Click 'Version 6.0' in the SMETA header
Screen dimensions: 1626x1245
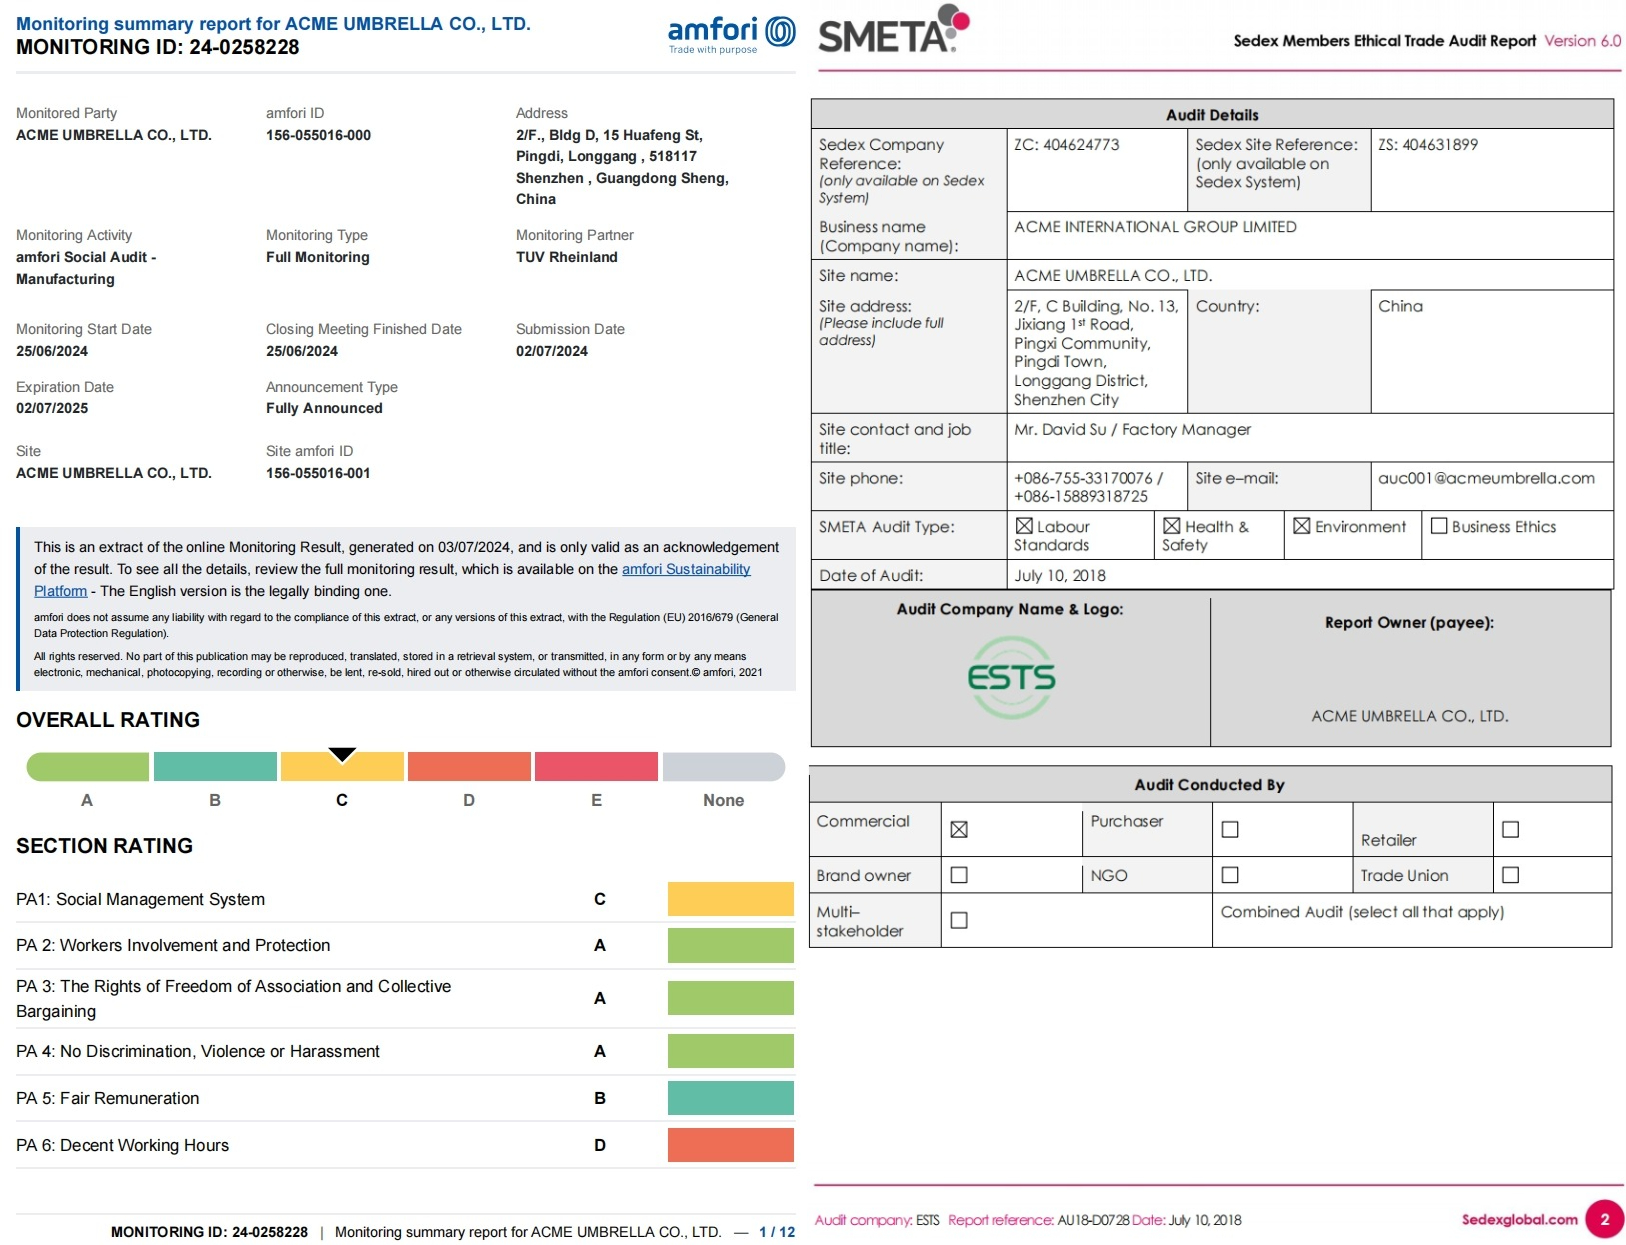(1582, 41)
